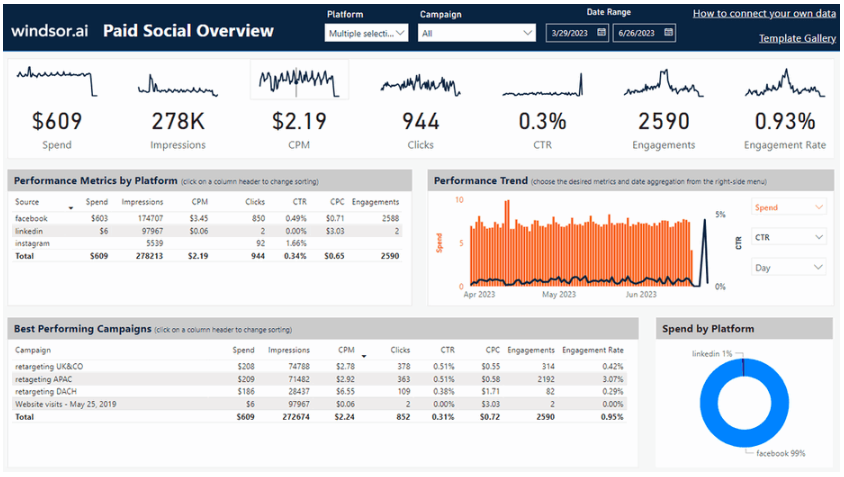The image size is (844, 477).
Task: Expand the CTR metric dropdown in Performance Trend
Action: pyautogui.click(x=789, y=237)
